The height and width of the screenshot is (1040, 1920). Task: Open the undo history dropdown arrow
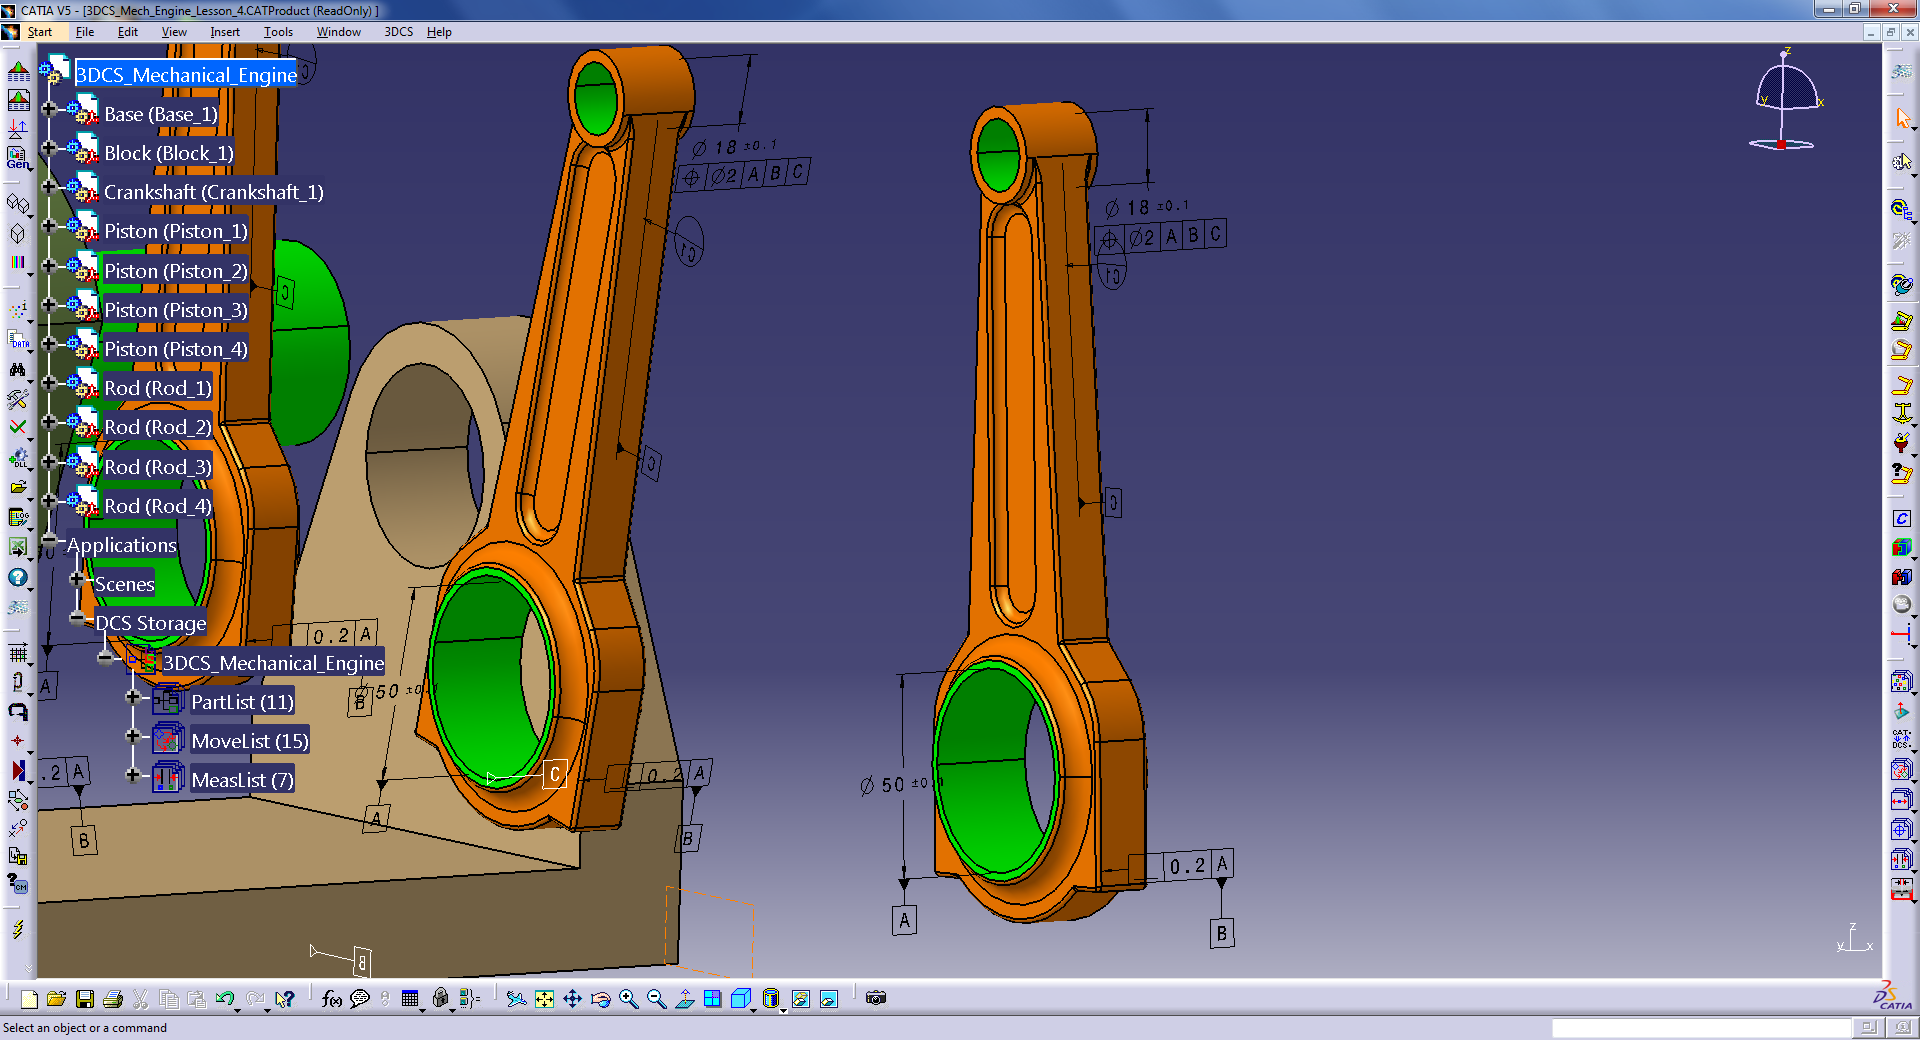coord(238,1010)
